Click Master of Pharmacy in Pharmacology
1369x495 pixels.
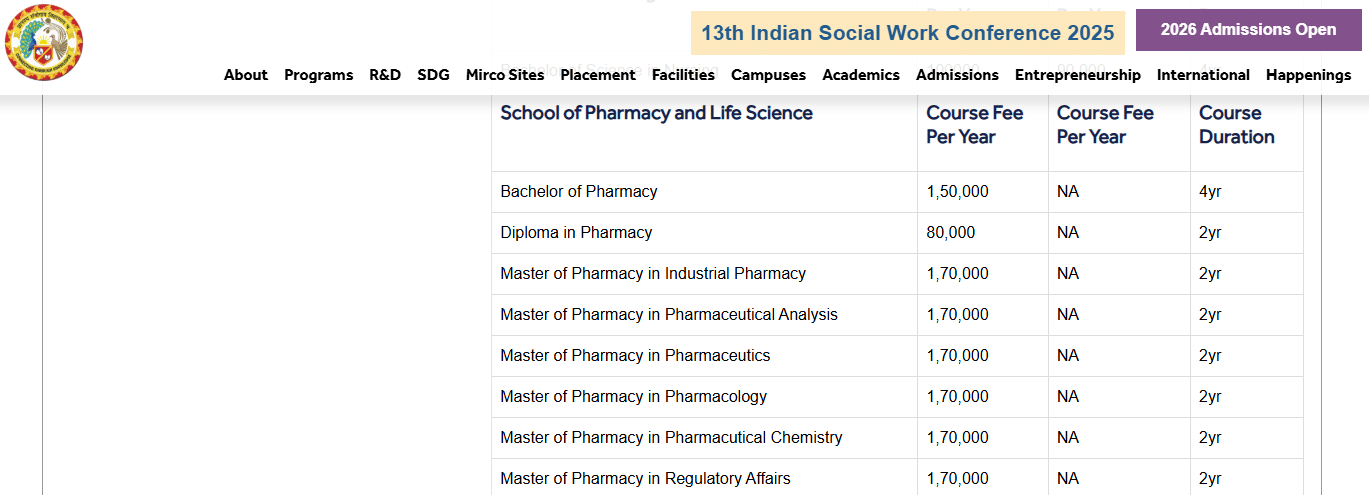click(x=633, y=397)
